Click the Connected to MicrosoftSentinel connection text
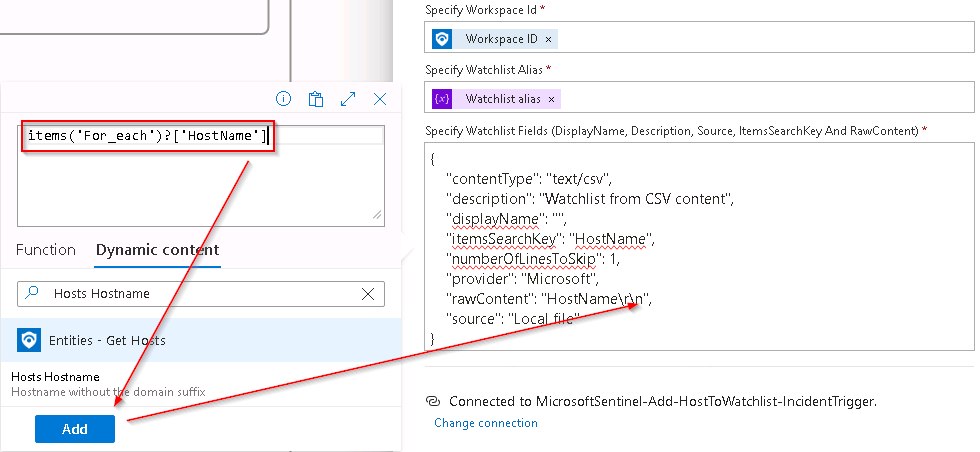Image resolution: width=980 pixels, height=452 pixels. click(x=663, y=401)
